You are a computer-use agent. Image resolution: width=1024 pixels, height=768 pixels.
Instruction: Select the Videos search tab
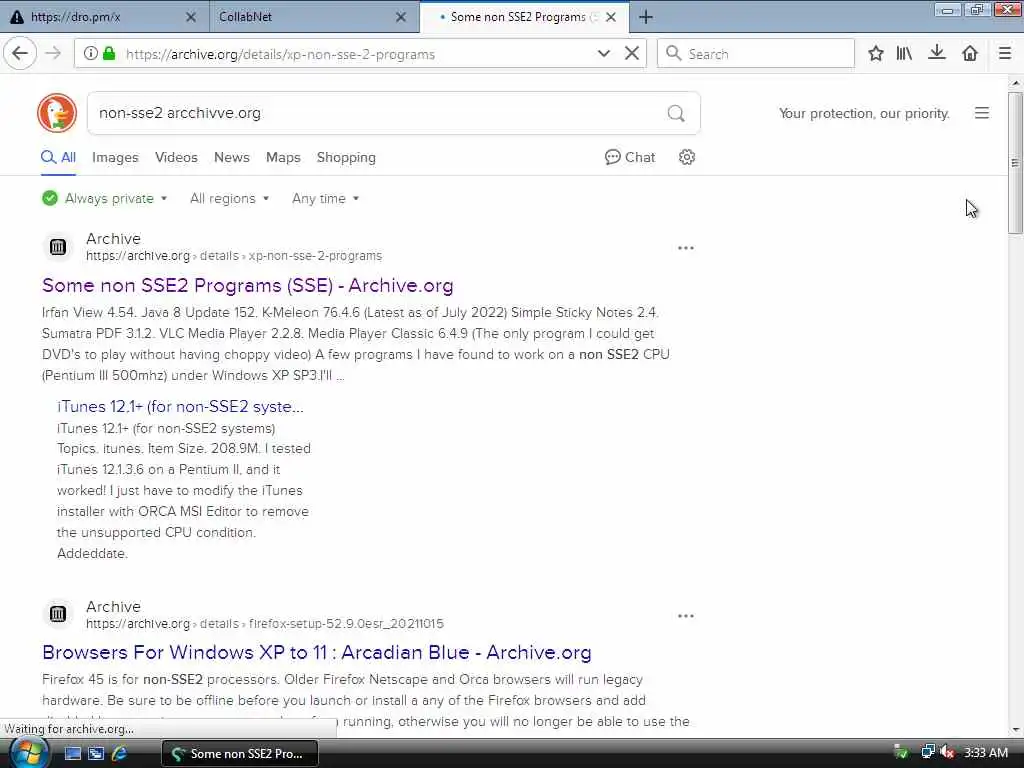176,157
